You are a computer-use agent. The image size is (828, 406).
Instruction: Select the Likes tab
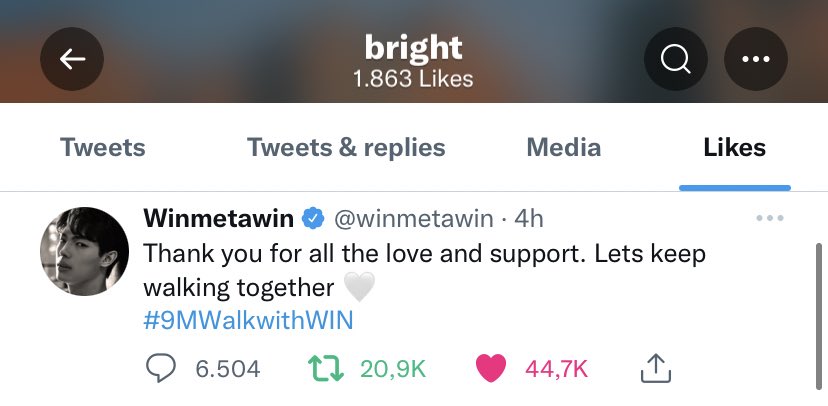click(x=735, y=147)
